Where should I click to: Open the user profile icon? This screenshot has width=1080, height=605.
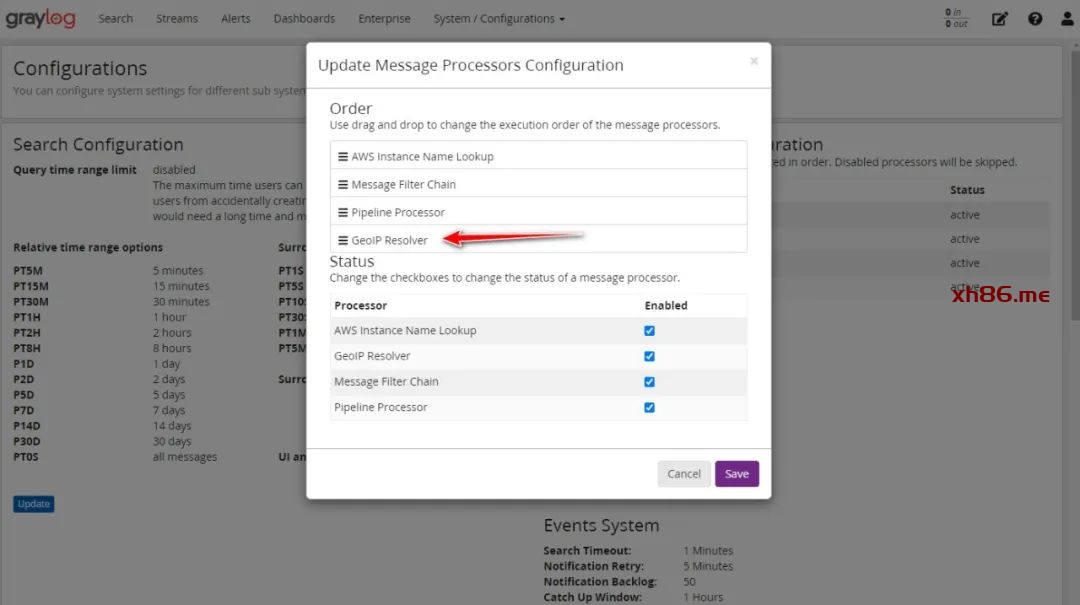[x=1067, y=19]
